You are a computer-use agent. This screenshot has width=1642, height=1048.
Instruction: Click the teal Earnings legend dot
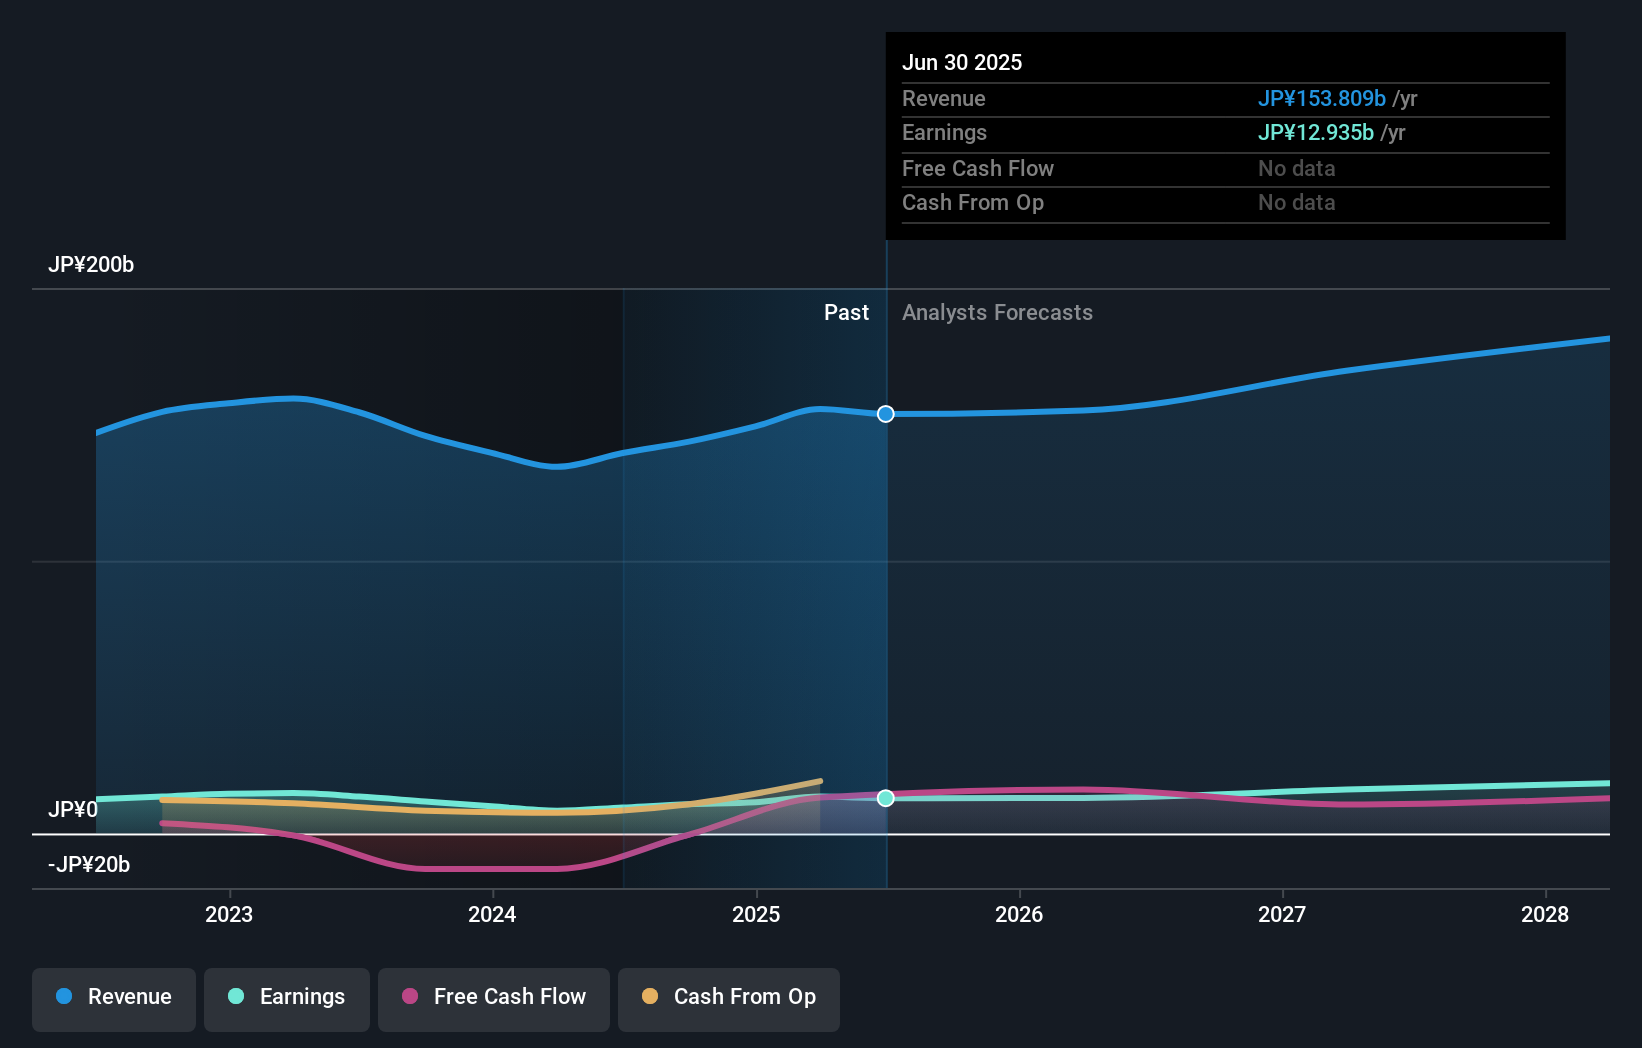click(x=236, y=997)
